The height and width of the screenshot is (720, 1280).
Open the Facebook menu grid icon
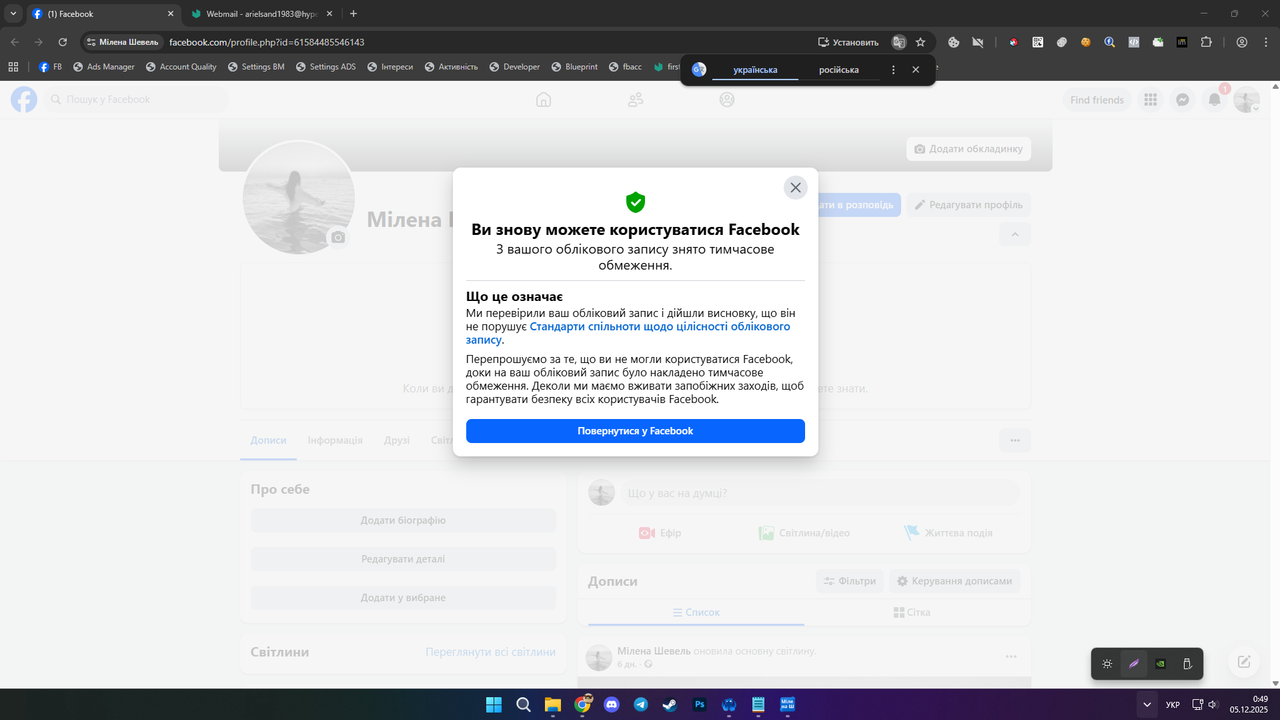1151,100
